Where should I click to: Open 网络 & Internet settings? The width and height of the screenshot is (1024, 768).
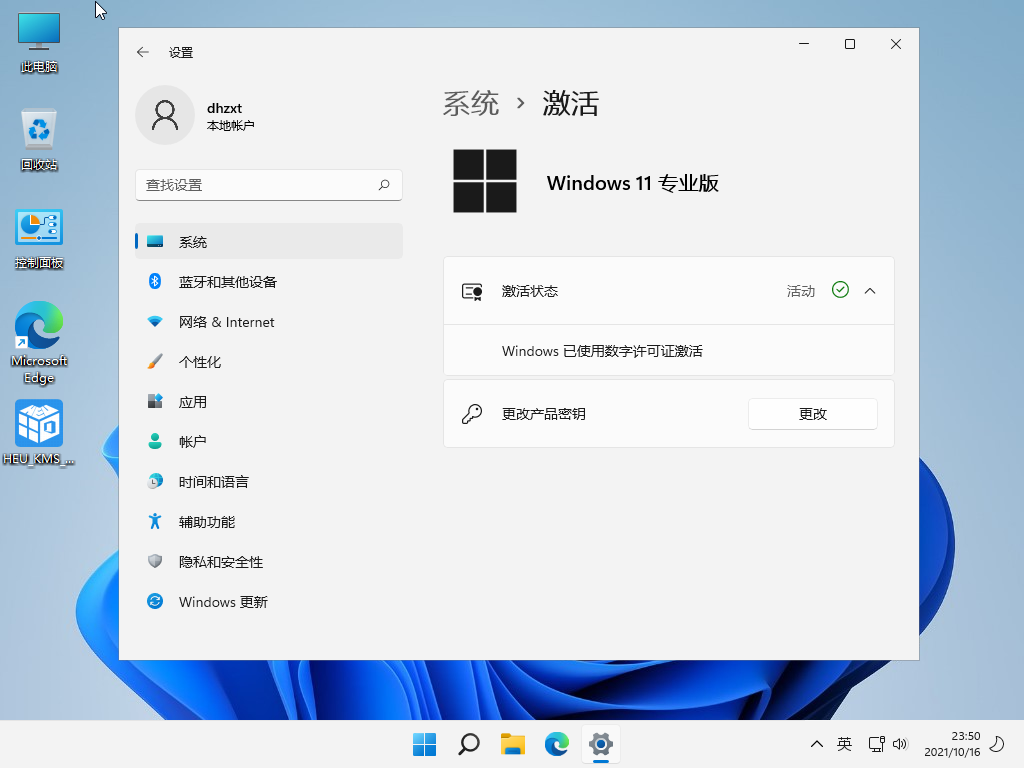click(268, 322)
